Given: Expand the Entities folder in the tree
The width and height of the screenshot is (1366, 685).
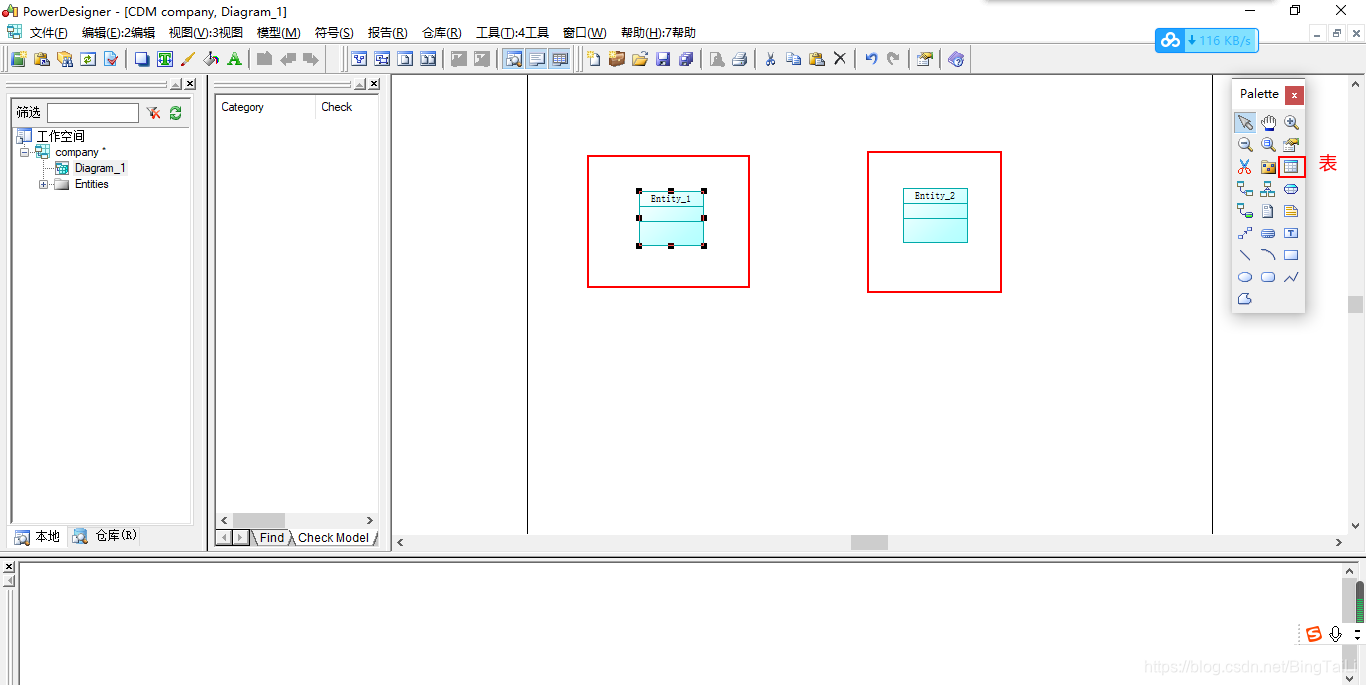Looking at the screenshot, I should (43, 184).
